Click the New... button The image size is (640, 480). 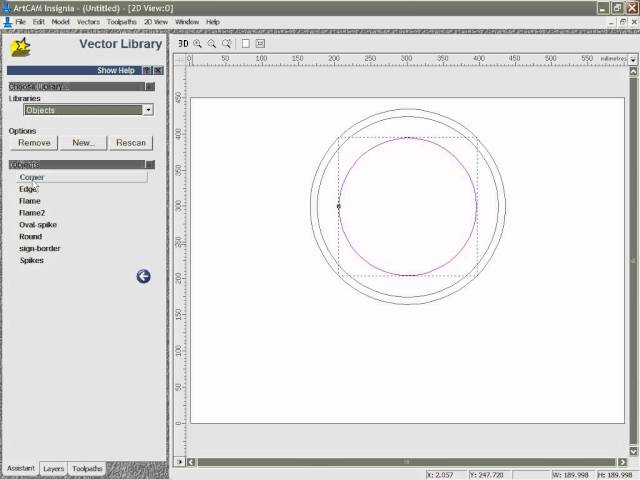point(84,143)
